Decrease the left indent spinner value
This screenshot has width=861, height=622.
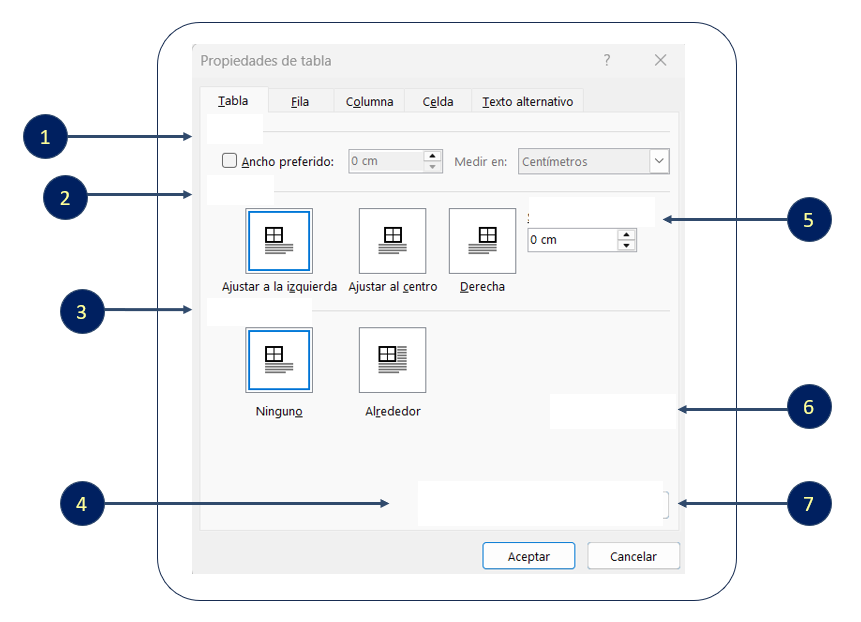[627, 245]
